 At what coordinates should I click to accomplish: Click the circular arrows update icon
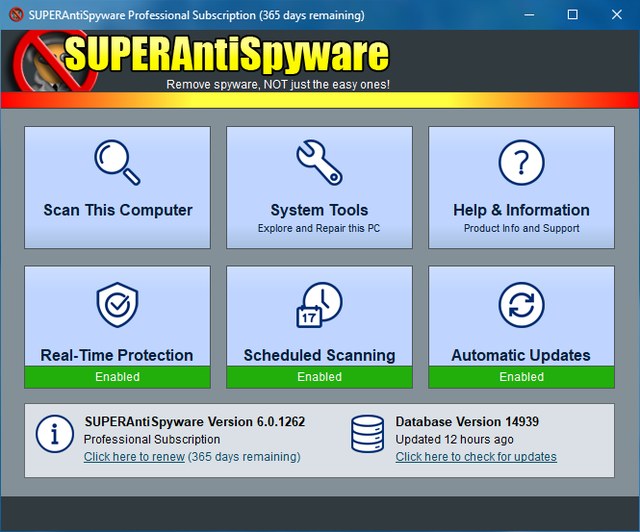pyautogui.click(x=521, y=306)
